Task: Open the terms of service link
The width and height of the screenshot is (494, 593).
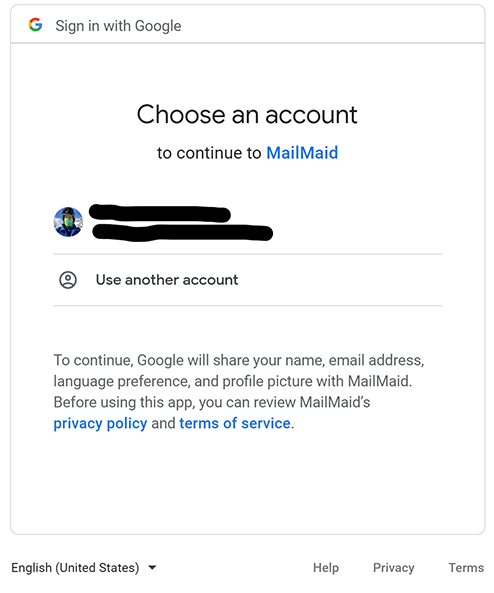Action: pyautogui.click(x=235, y=423)
